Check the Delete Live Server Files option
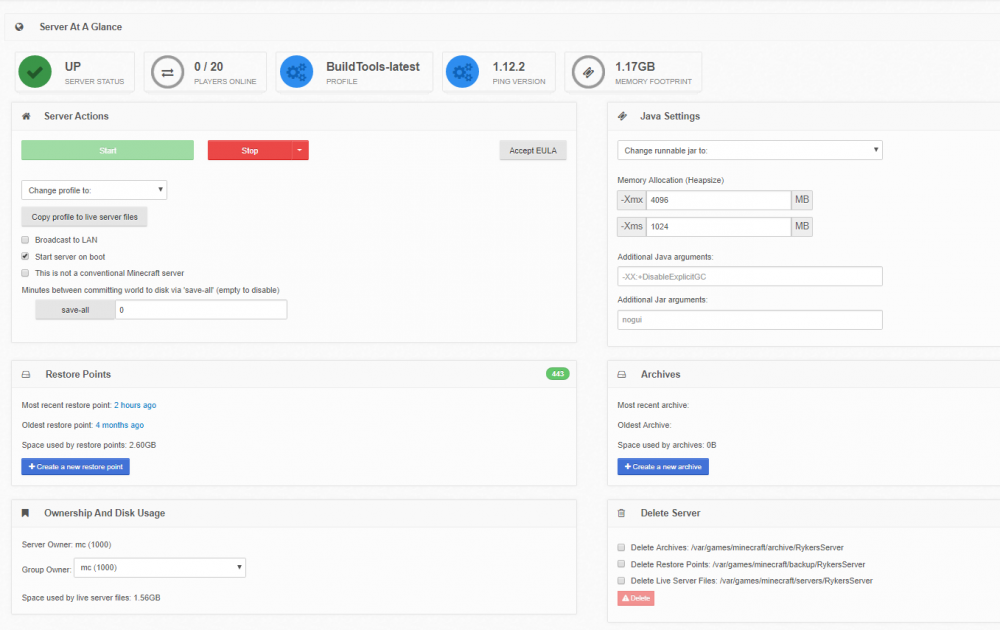Image resolution: width=1000 pixels, height=630 pixels. coord(621,580)
